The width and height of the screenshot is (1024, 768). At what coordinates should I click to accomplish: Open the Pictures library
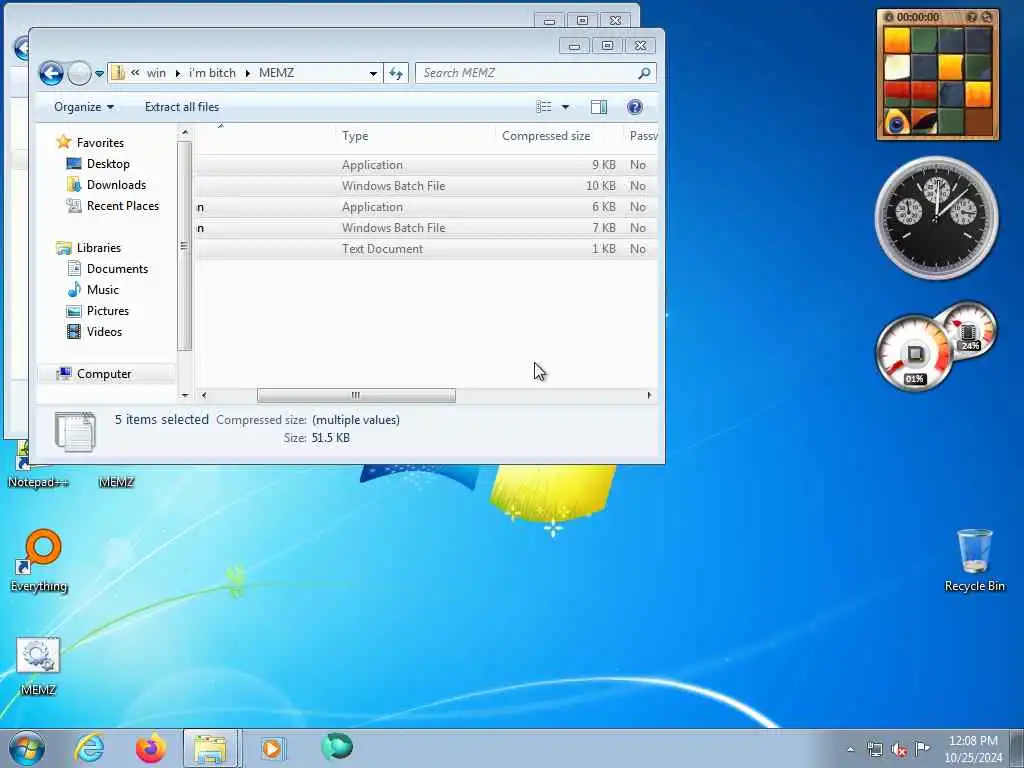point(108,311)
